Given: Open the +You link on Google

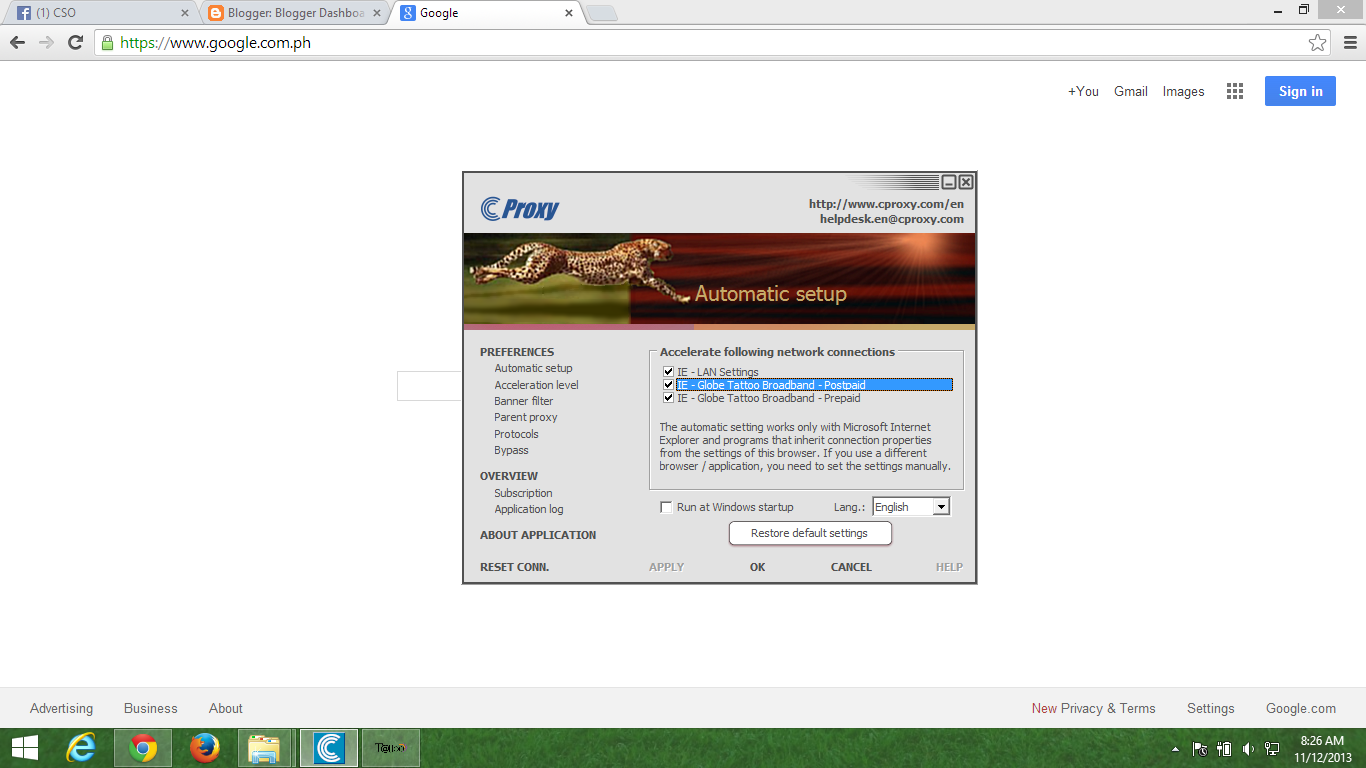Looking at the screenshot, I should tap(1083, 91).
